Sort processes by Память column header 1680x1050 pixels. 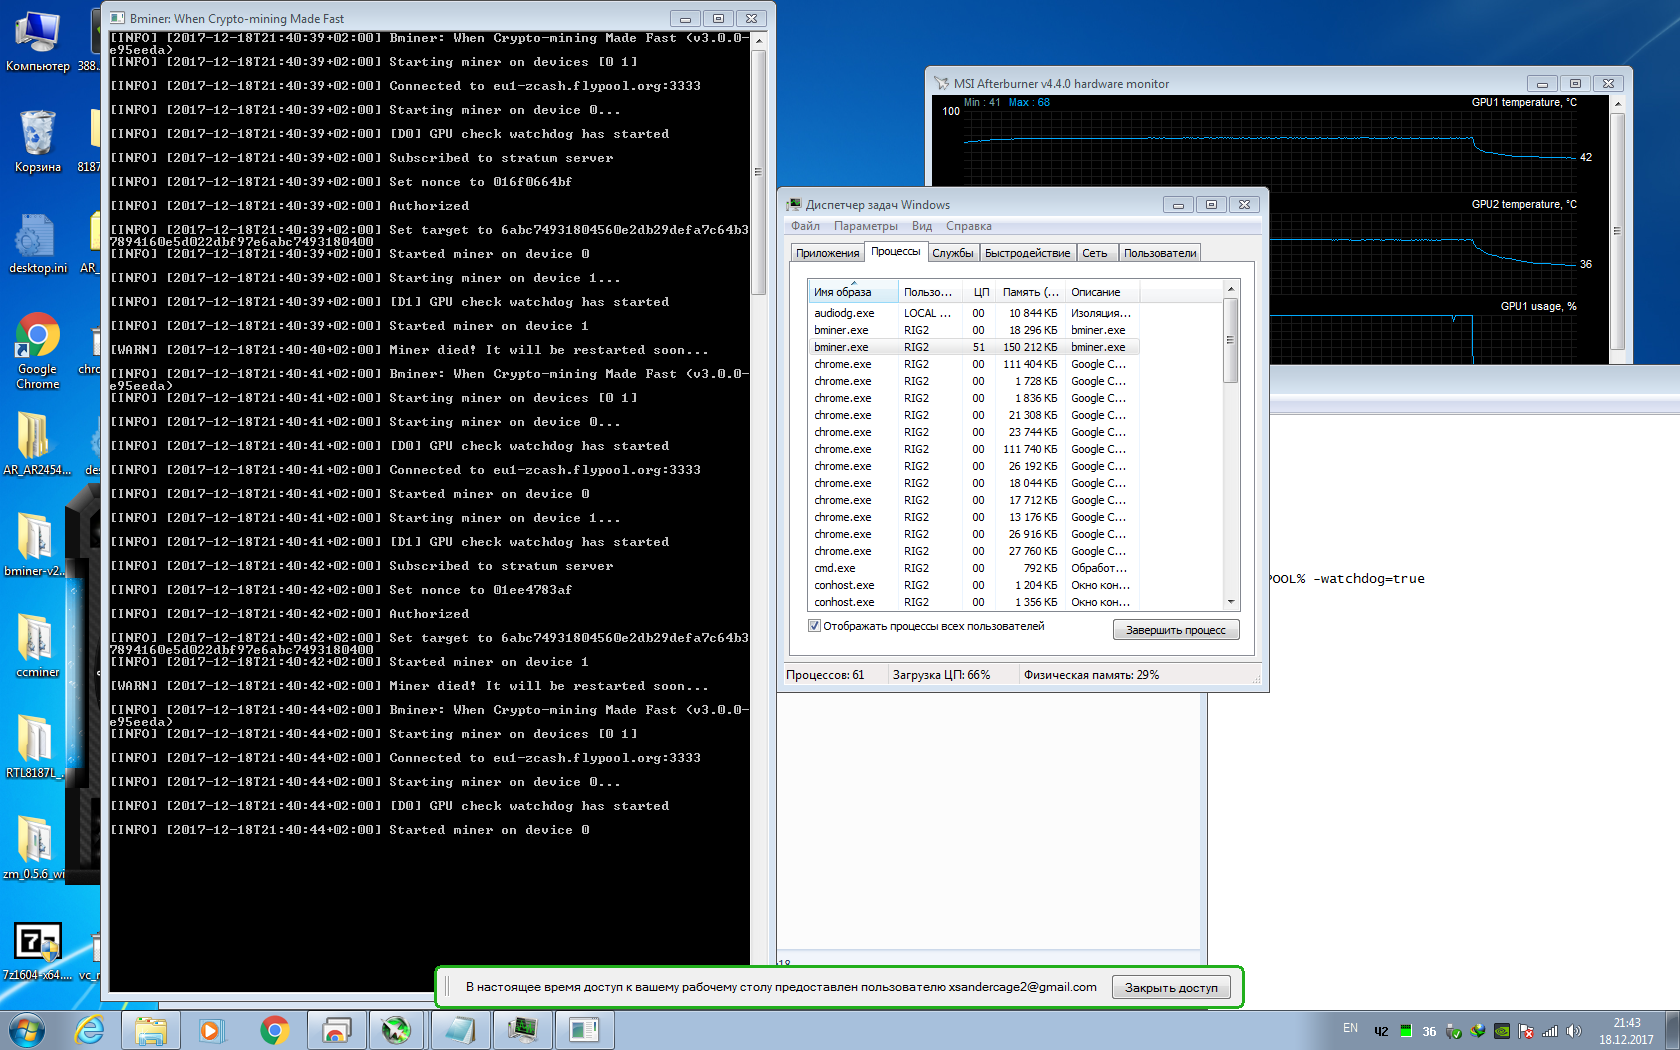1030,292
